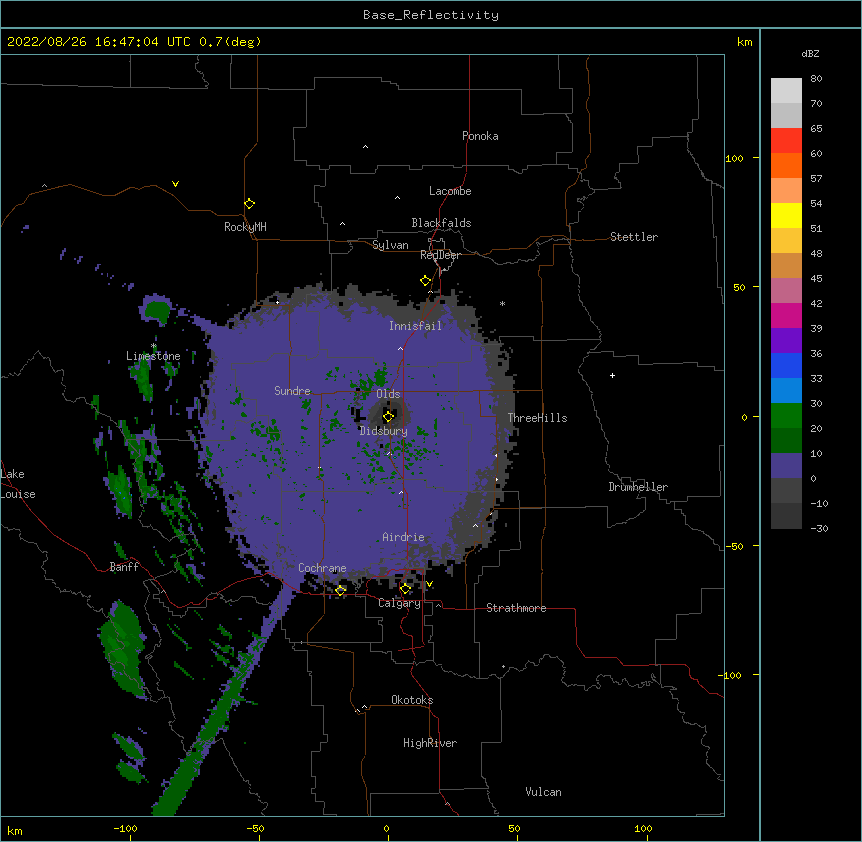Click the Stettler map label
The width and height of the screenshot is (862, 842).
pyautogui.click(x=633, y=237)
